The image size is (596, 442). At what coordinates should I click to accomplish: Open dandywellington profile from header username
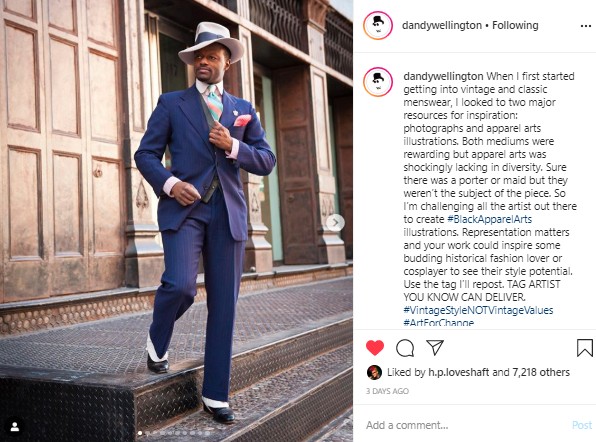(x=442, y=25)
